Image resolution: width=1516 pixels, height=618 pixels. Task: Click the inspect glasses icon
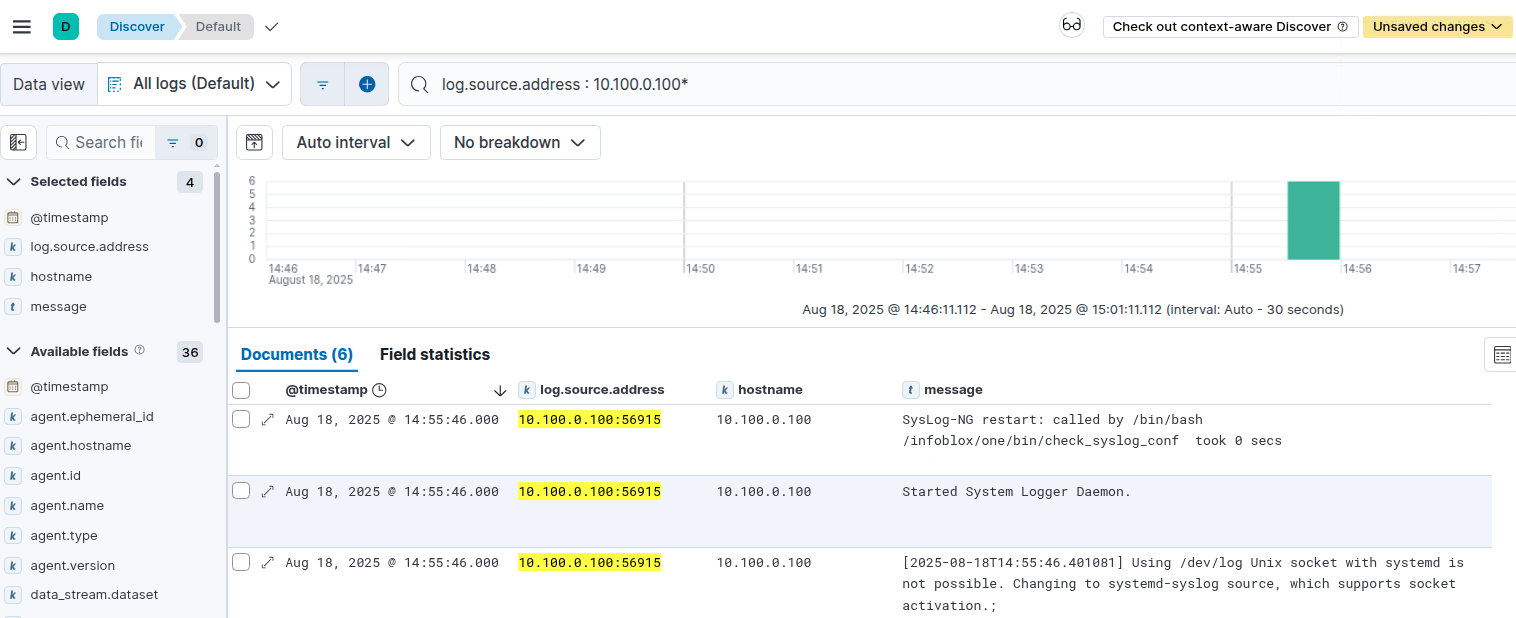pos(1072,26)
